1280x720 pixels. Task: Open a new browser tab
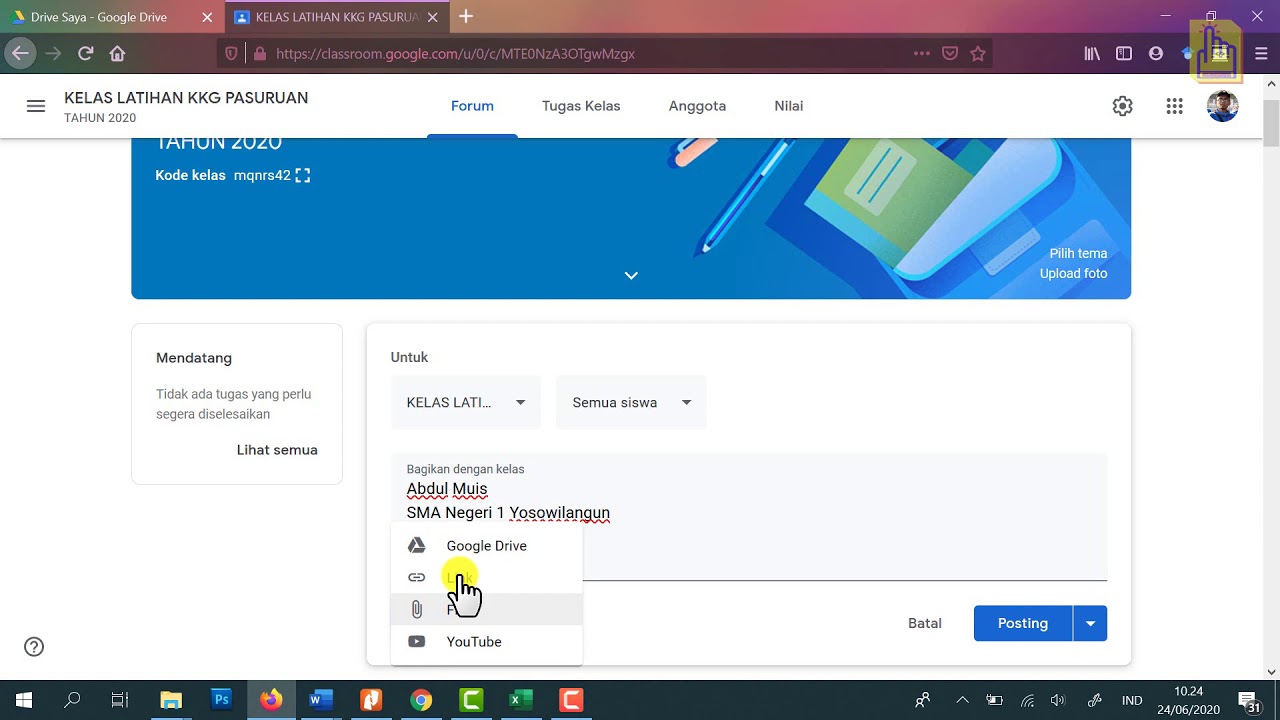[466, 17]
